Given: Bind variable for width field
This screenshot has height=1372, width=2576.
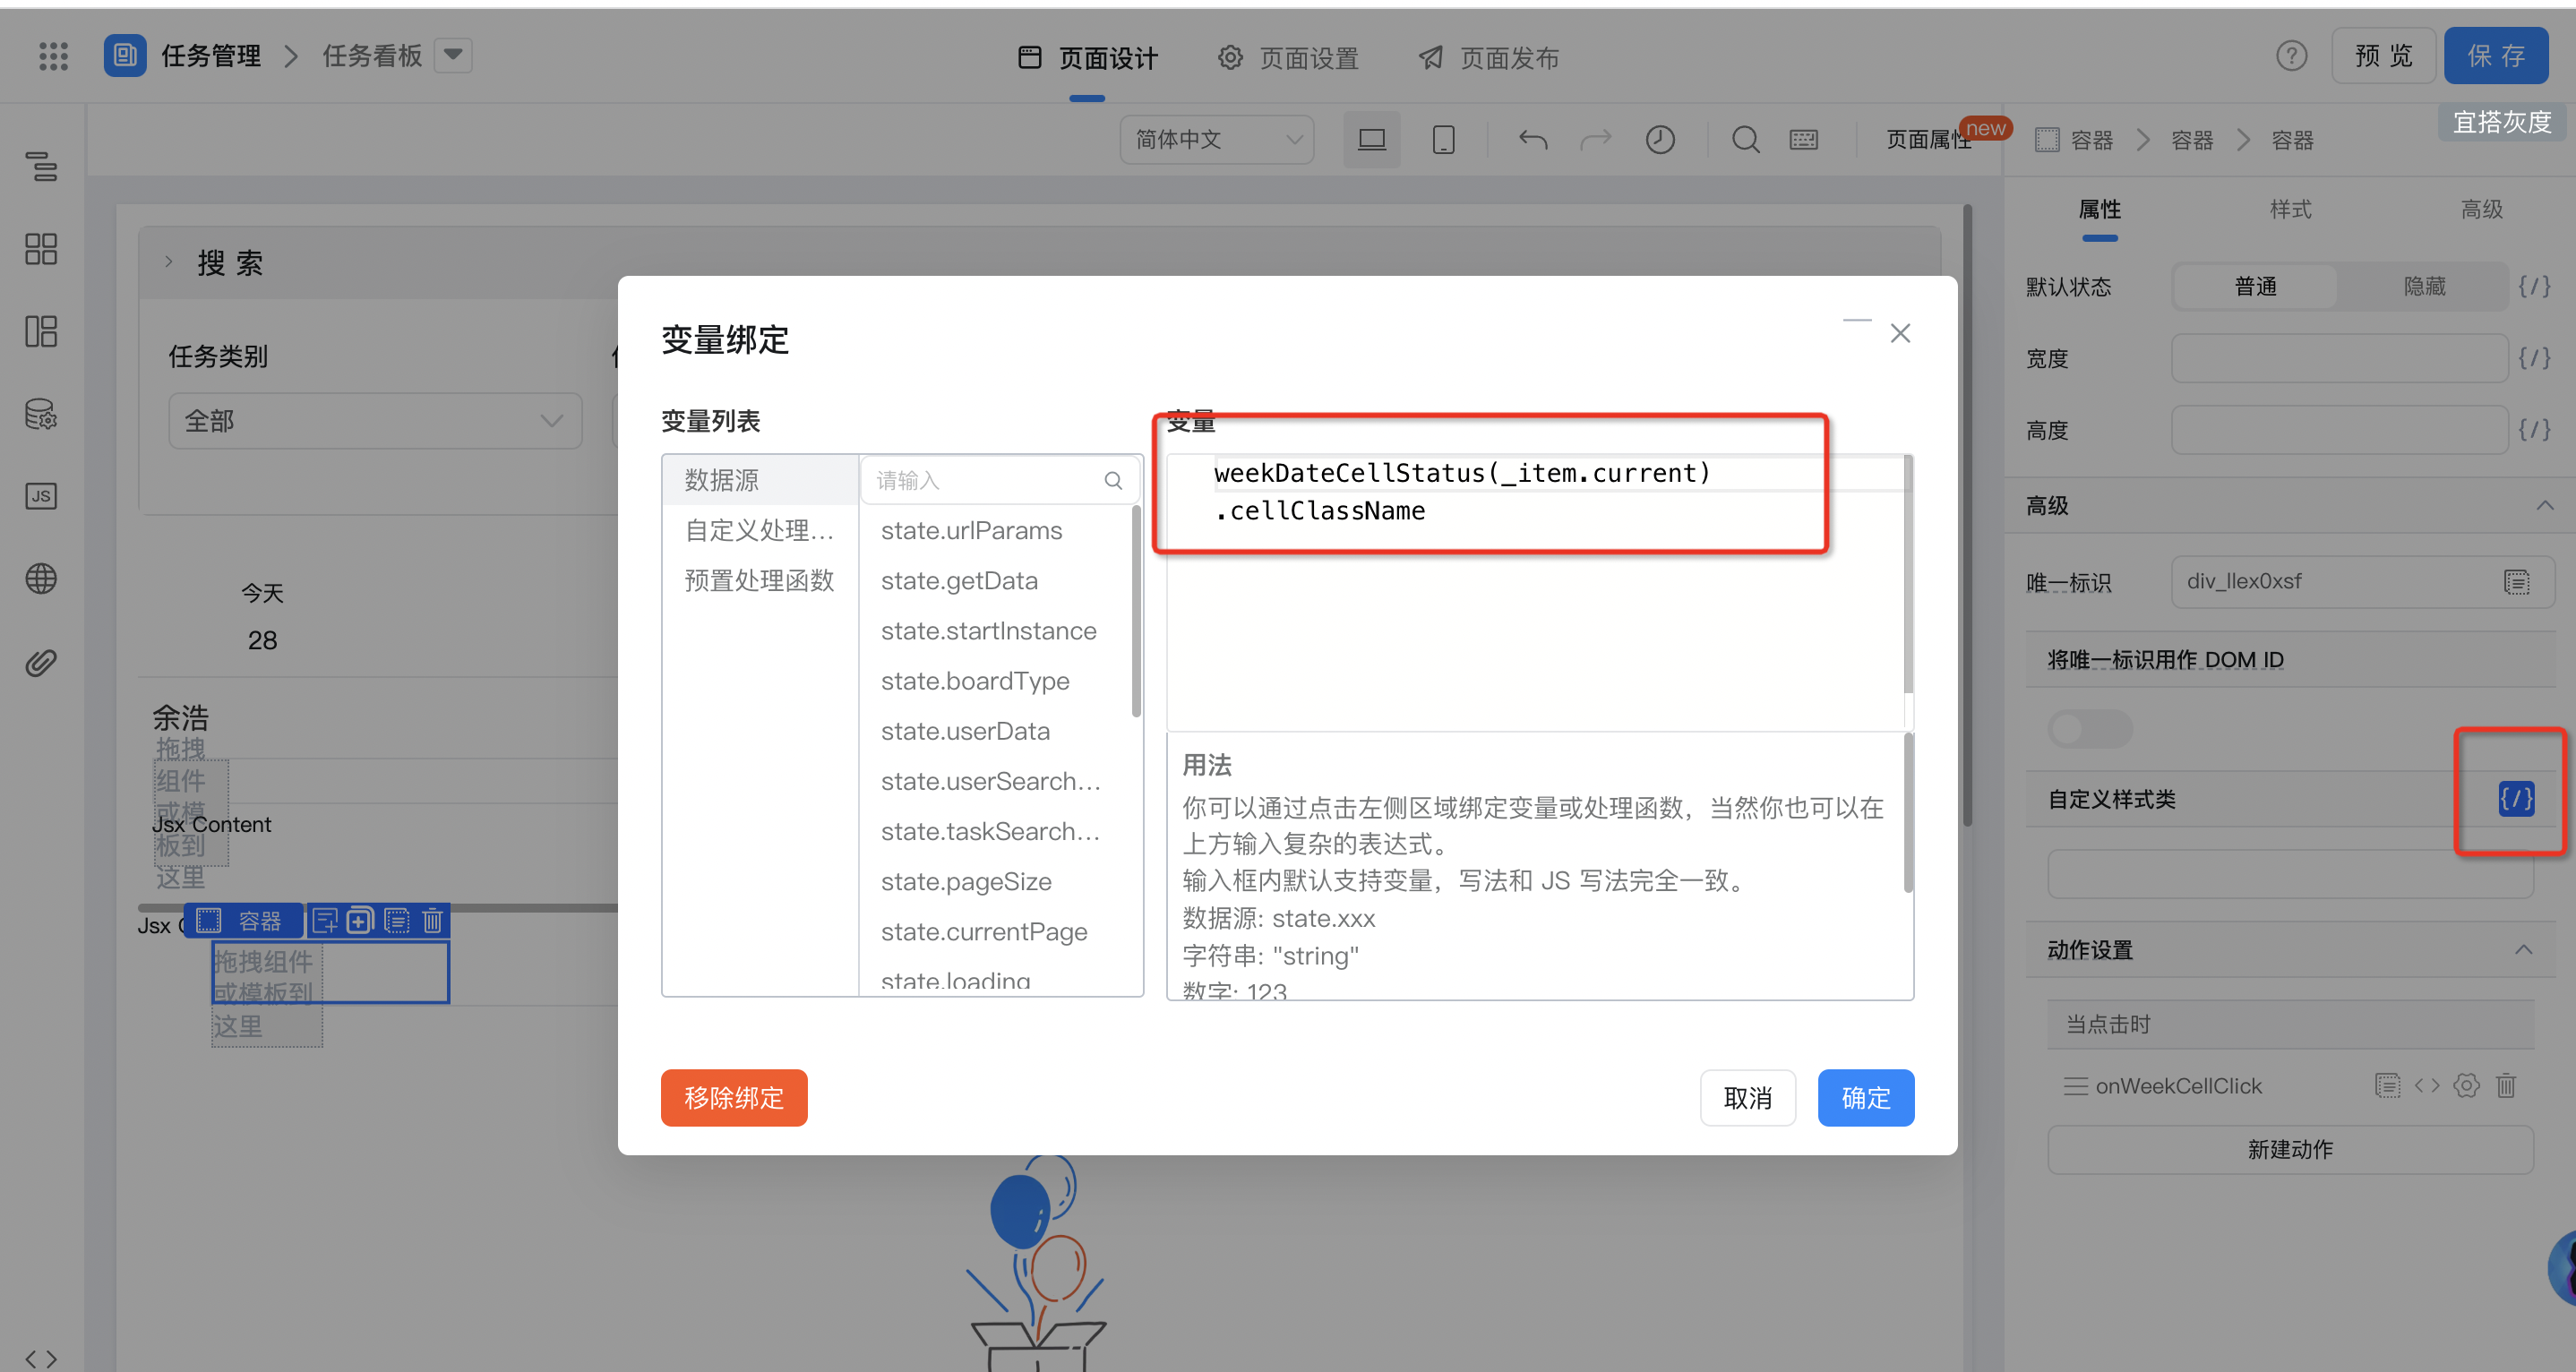Looking at the screenshot, I should [x=2534, y=358].
